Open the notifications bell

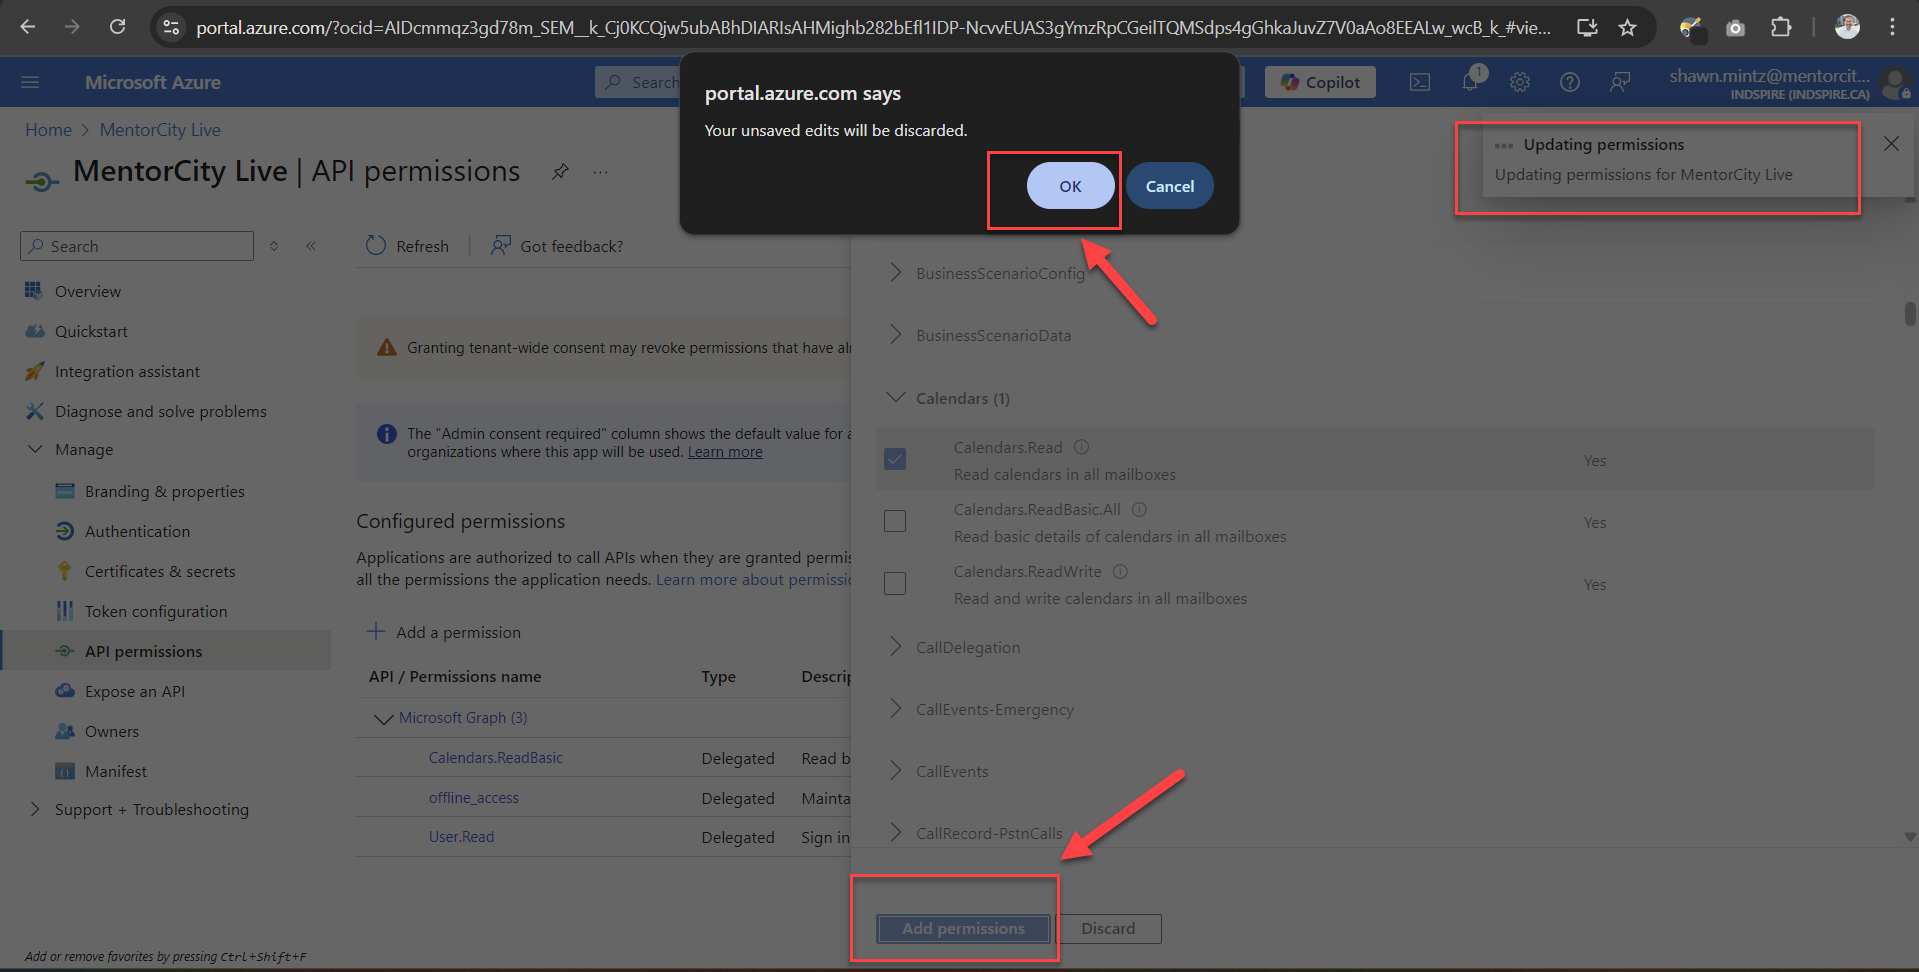[1470, 82]
